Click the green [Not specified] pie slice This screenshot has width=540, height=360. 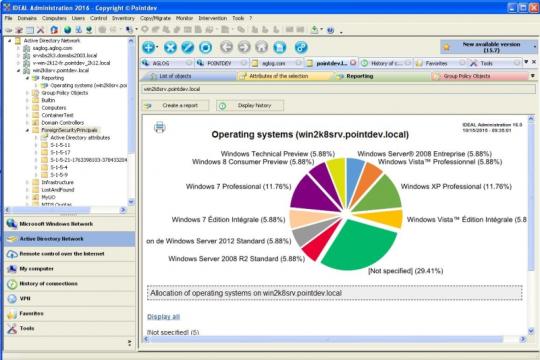(x=358, y=245)
